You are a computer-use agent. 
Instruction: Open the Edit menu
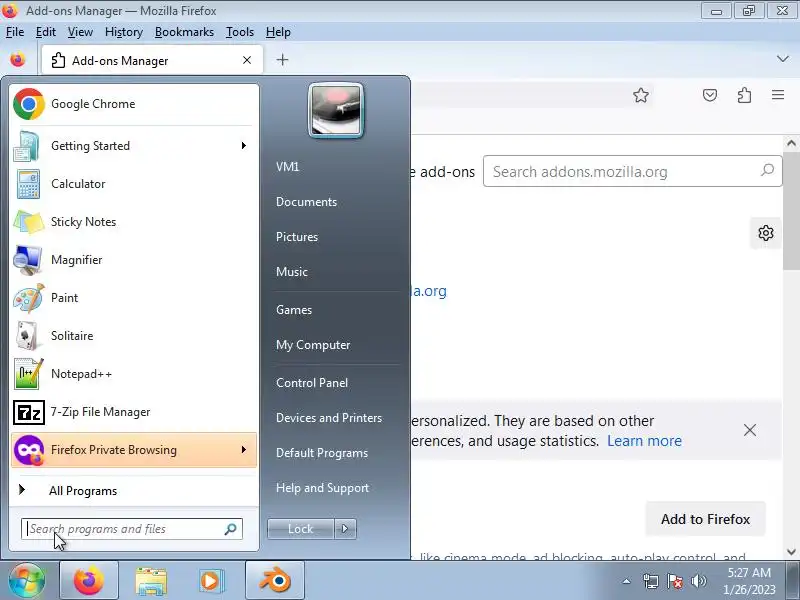coord(45,32)
